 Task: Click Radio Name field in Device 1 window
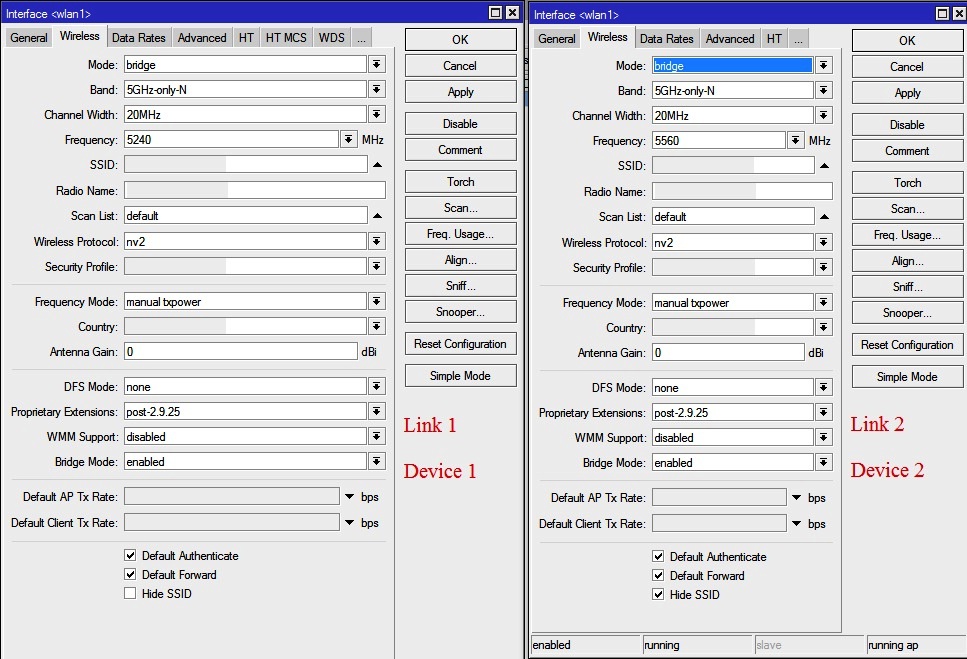point(255,190)
